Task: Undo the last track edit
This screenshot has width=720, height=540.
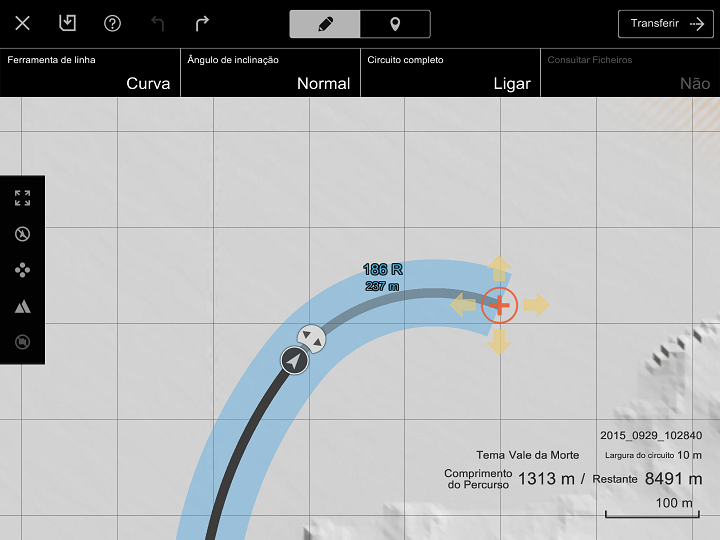Action: tap(158, 24)
